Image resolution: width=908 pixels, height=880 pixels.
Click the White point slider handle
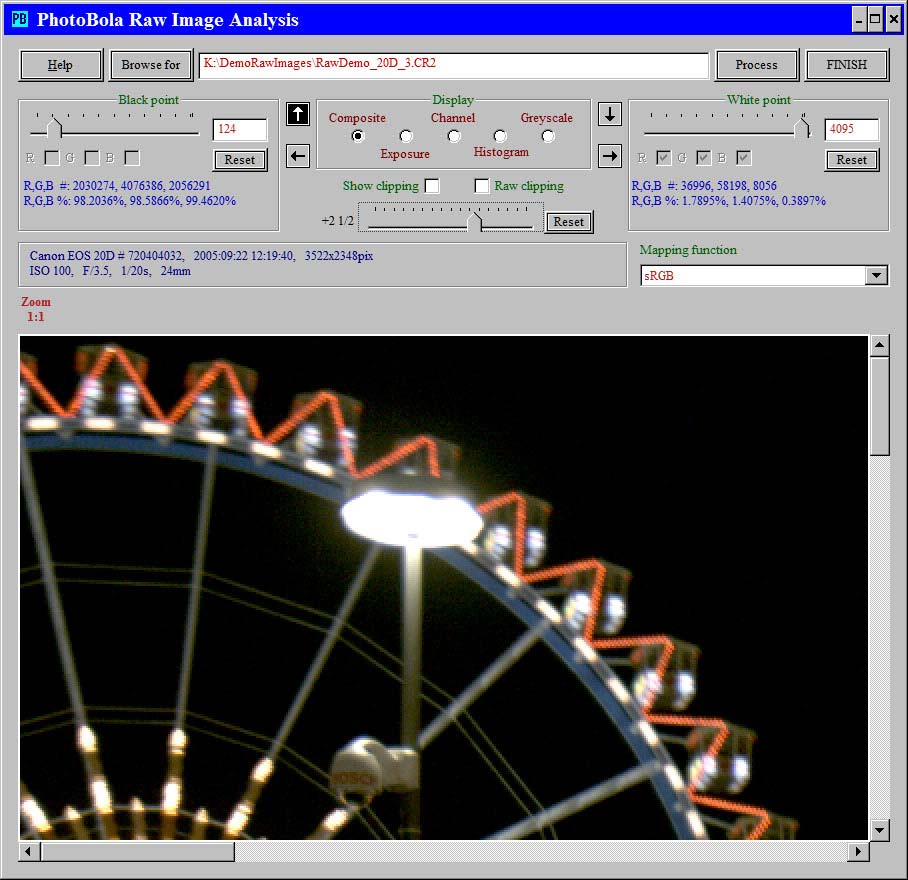(801, 128)
